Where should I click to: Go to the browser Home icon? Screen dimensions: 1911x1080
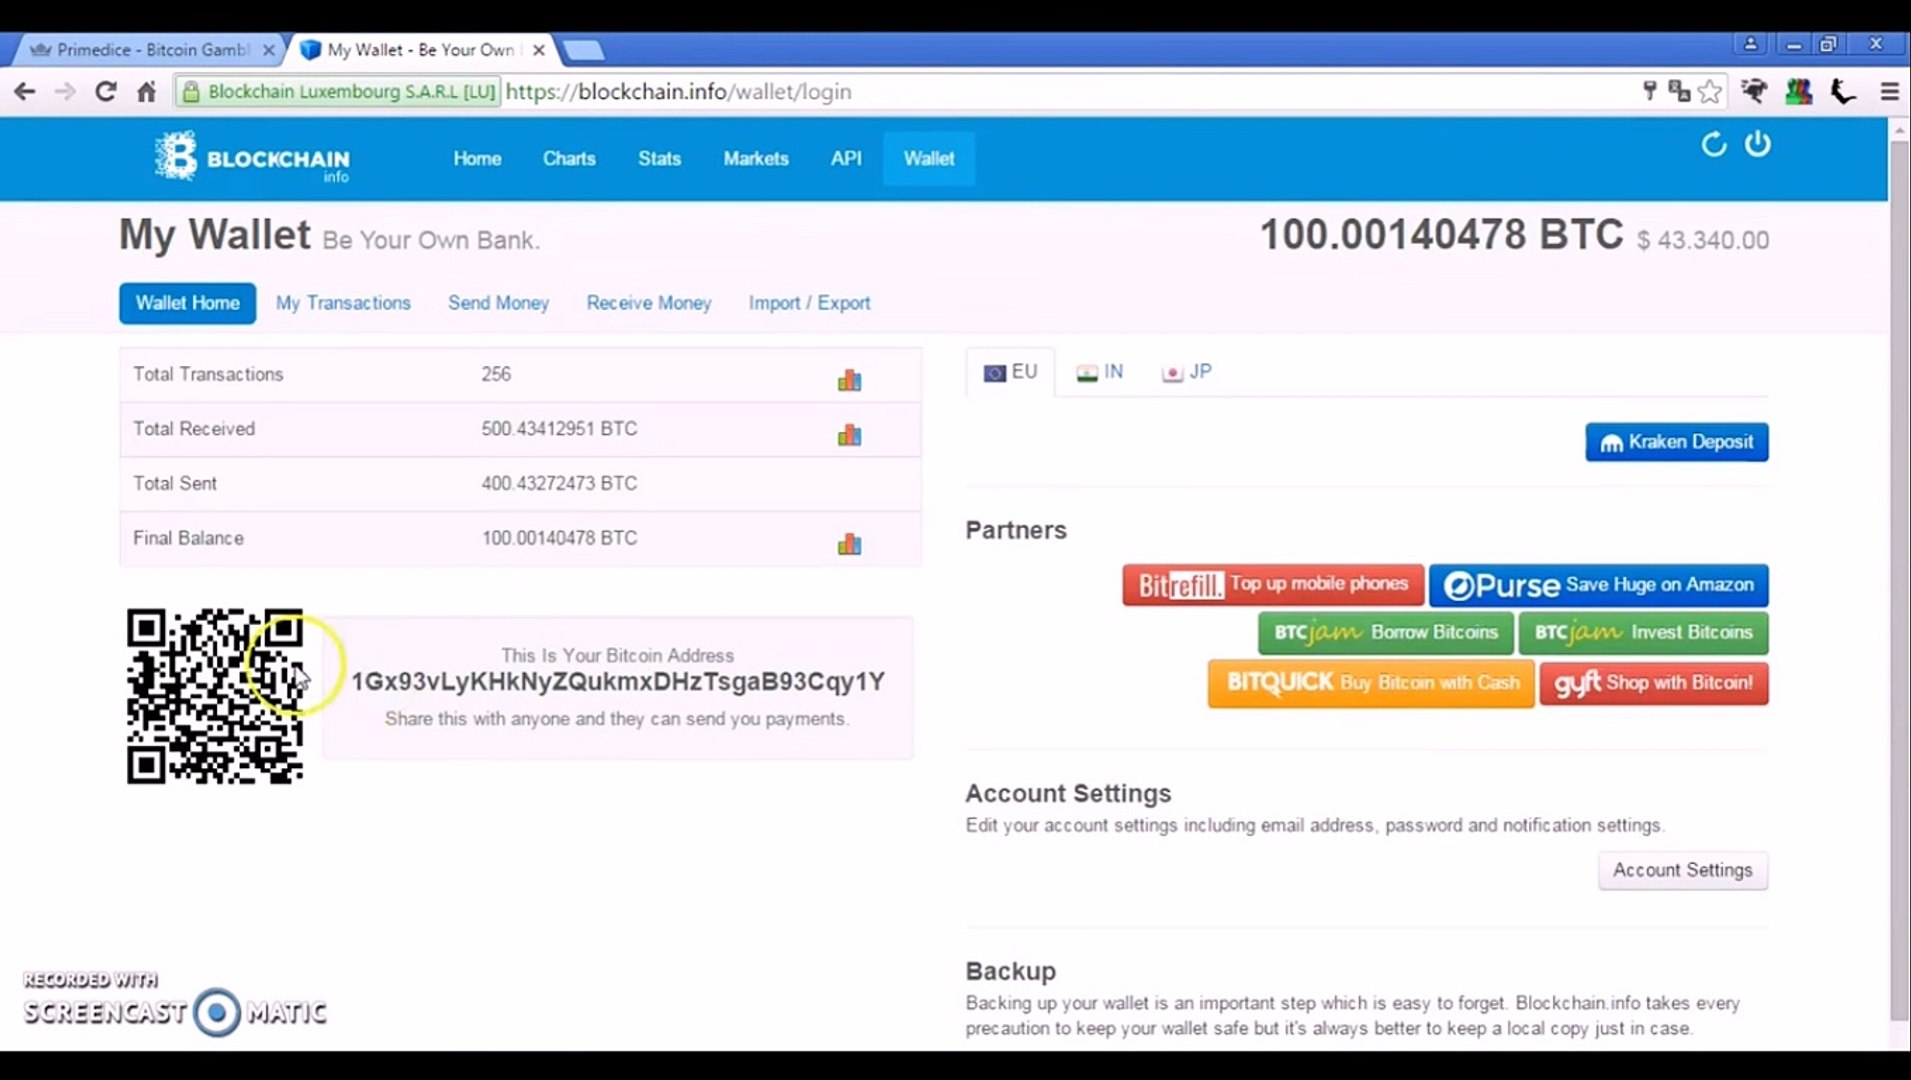coord(146,92)
